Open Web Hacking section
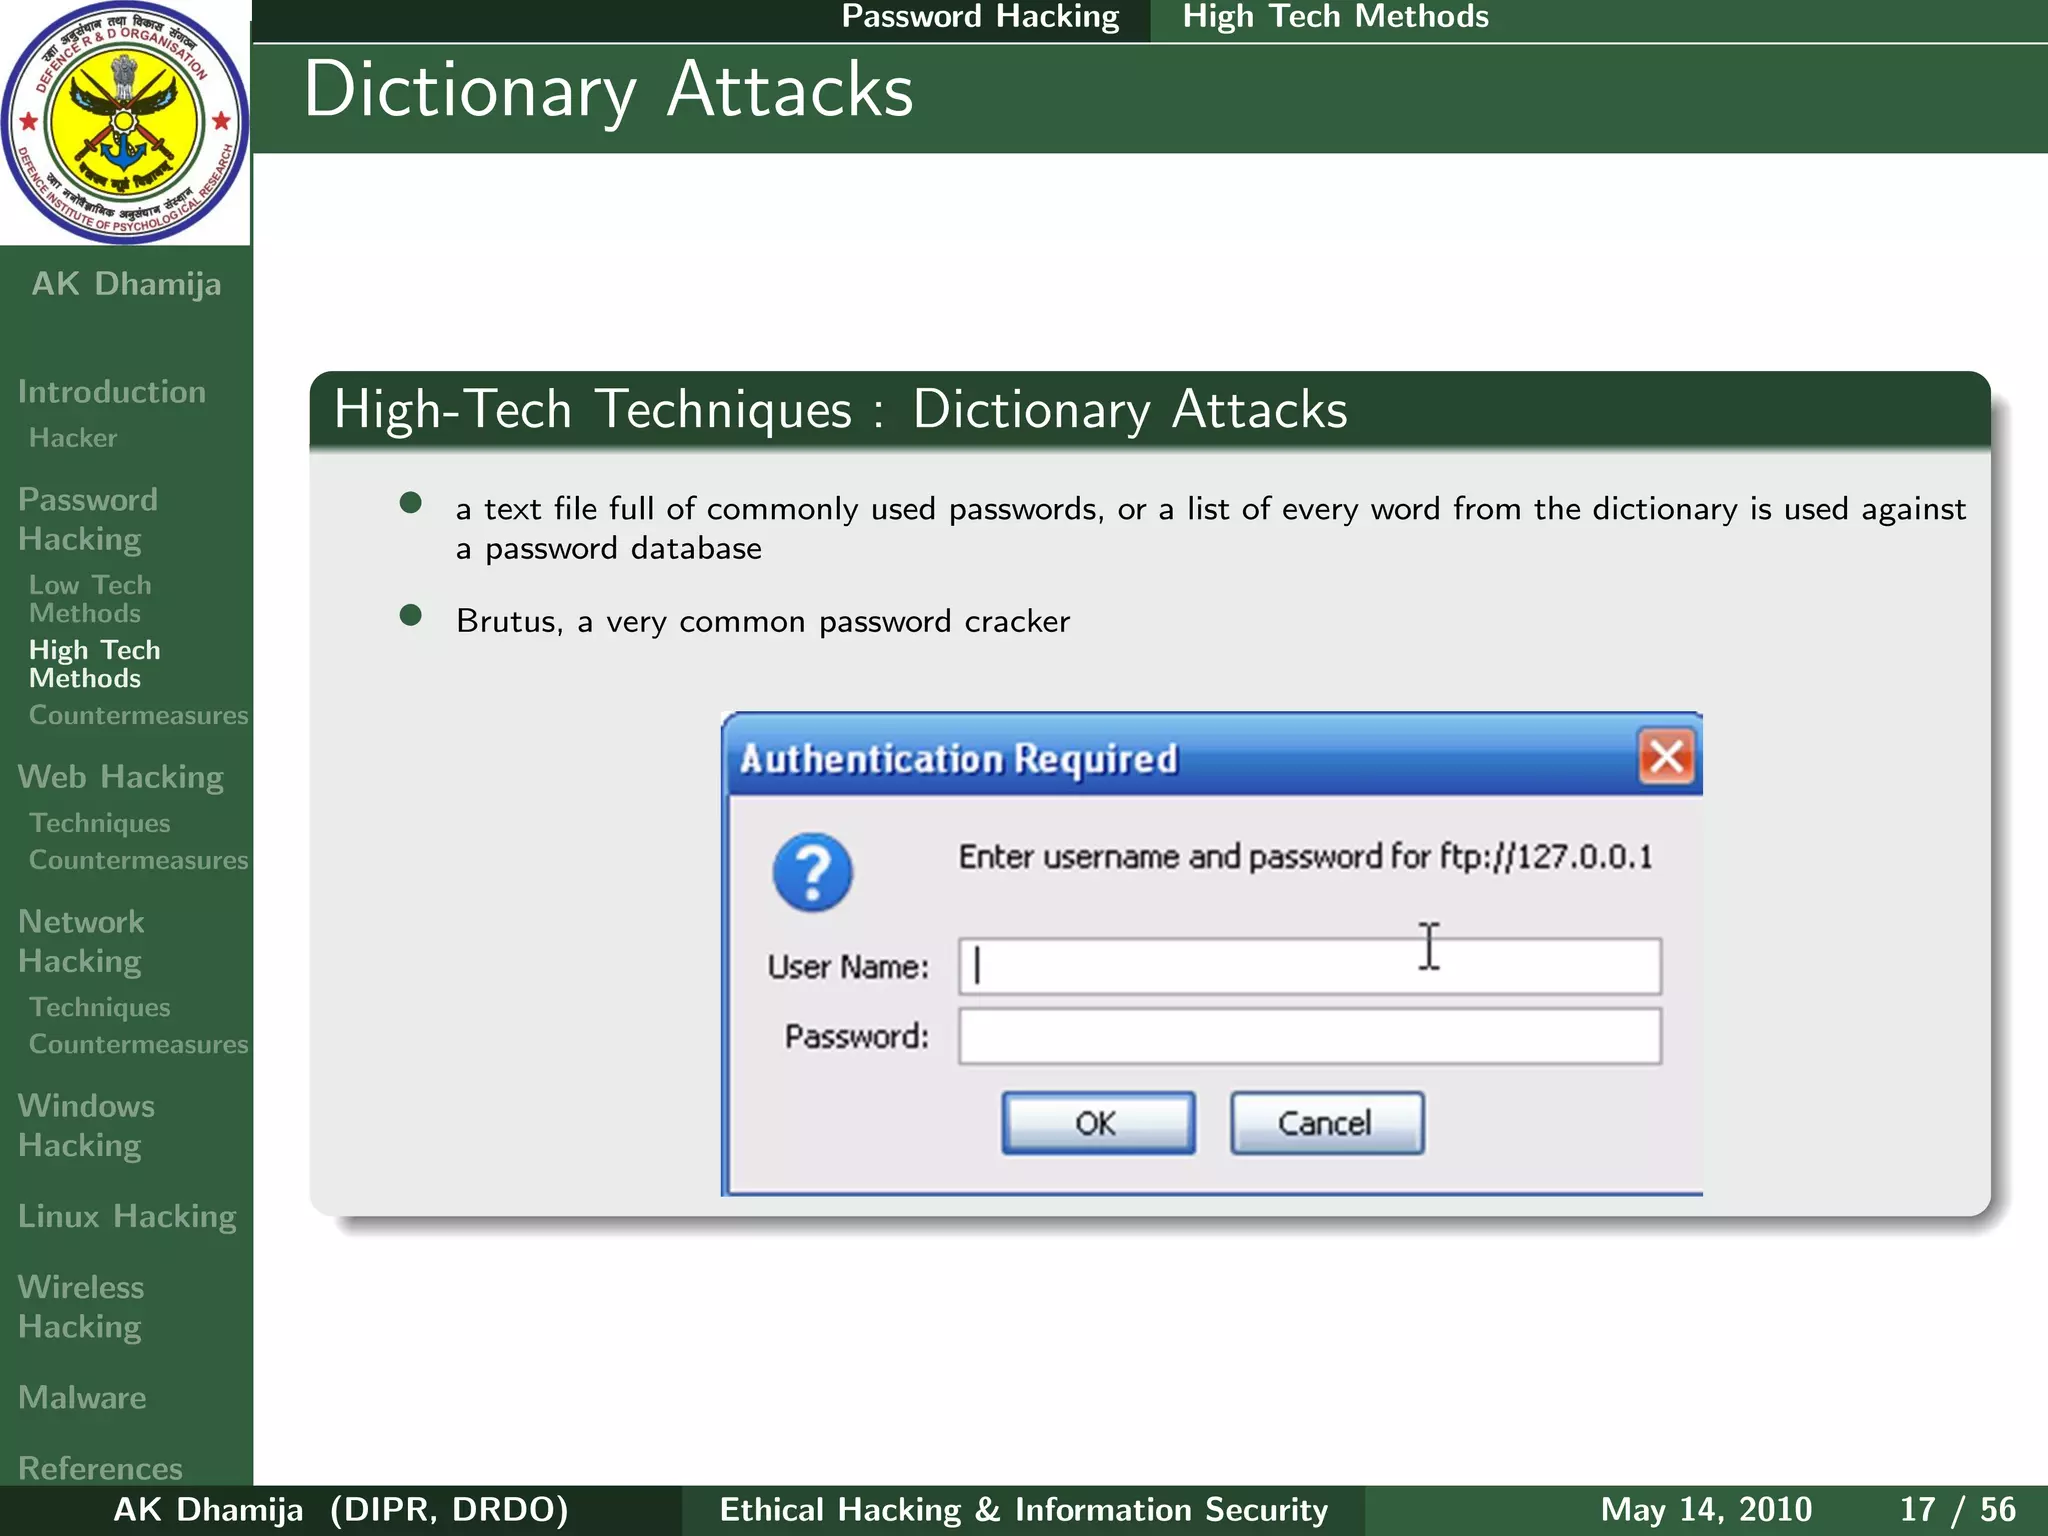2048x1536 pixels. coord(121,777)
